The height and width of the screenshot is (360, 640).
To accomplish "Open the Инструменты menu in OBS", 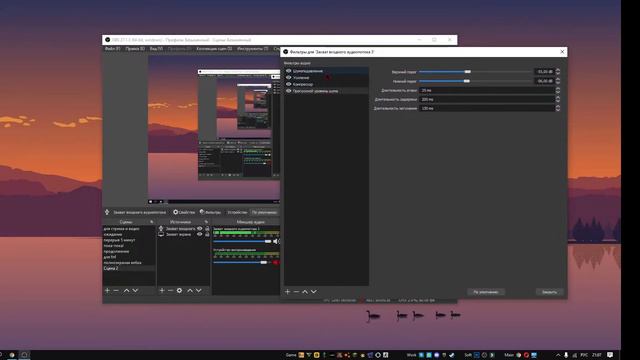I will (252, 49).
